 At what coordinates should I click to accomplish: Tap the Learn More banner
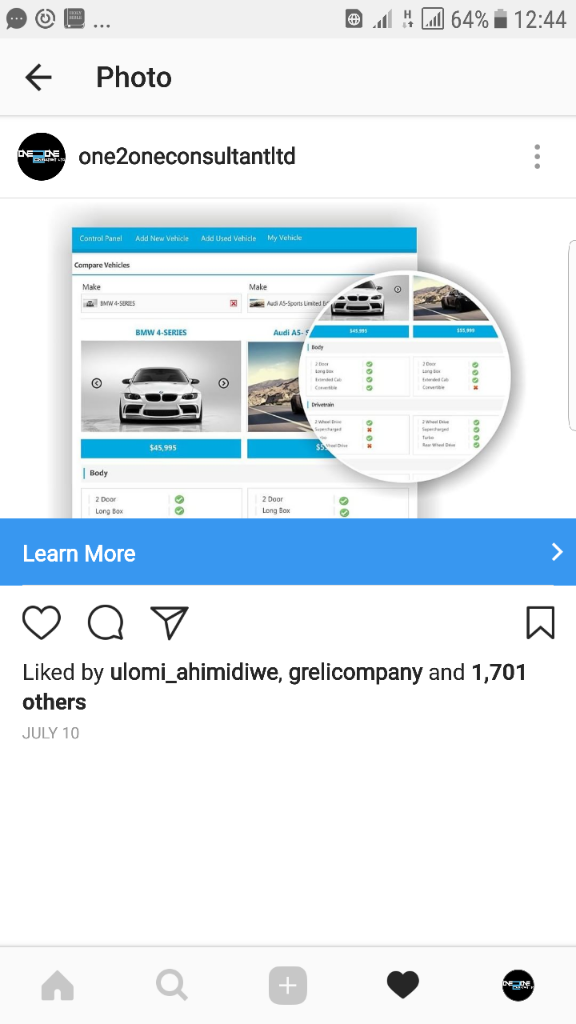pyautogui.click(x=288, y=552)
